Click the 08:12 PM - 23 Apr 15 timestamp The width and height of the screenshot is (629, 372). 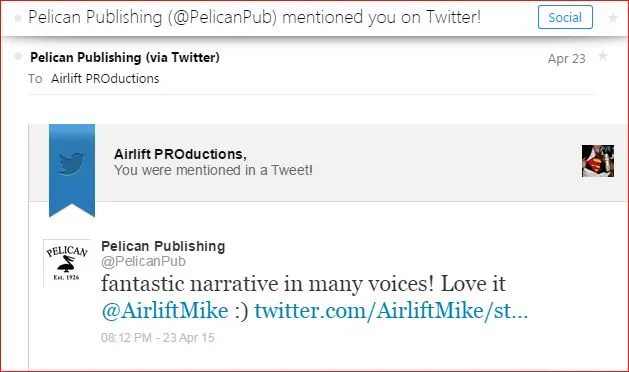[x=158, y=337]
